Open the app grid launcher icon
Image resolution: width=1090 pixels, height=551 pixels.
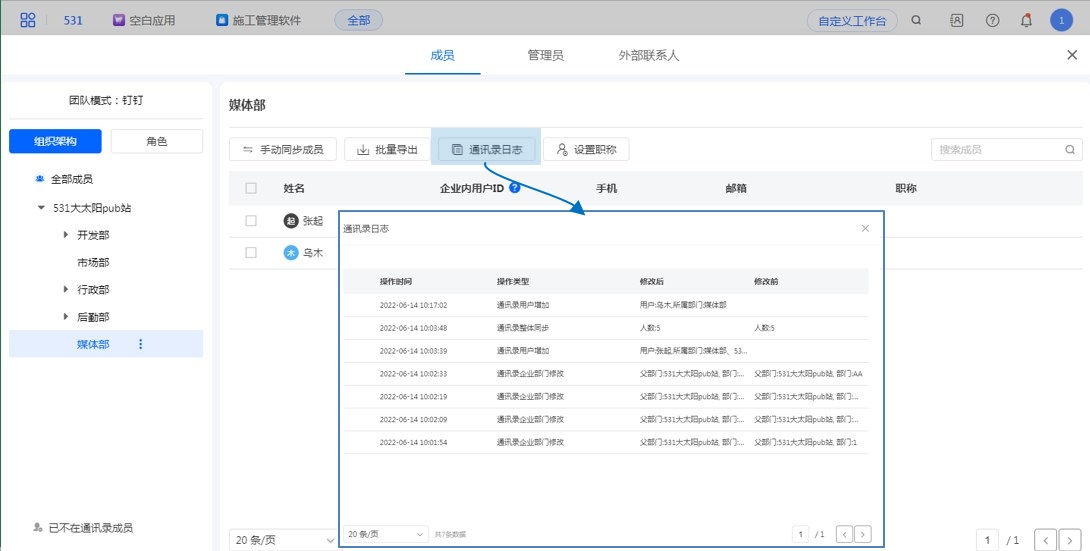pos(28,19)
